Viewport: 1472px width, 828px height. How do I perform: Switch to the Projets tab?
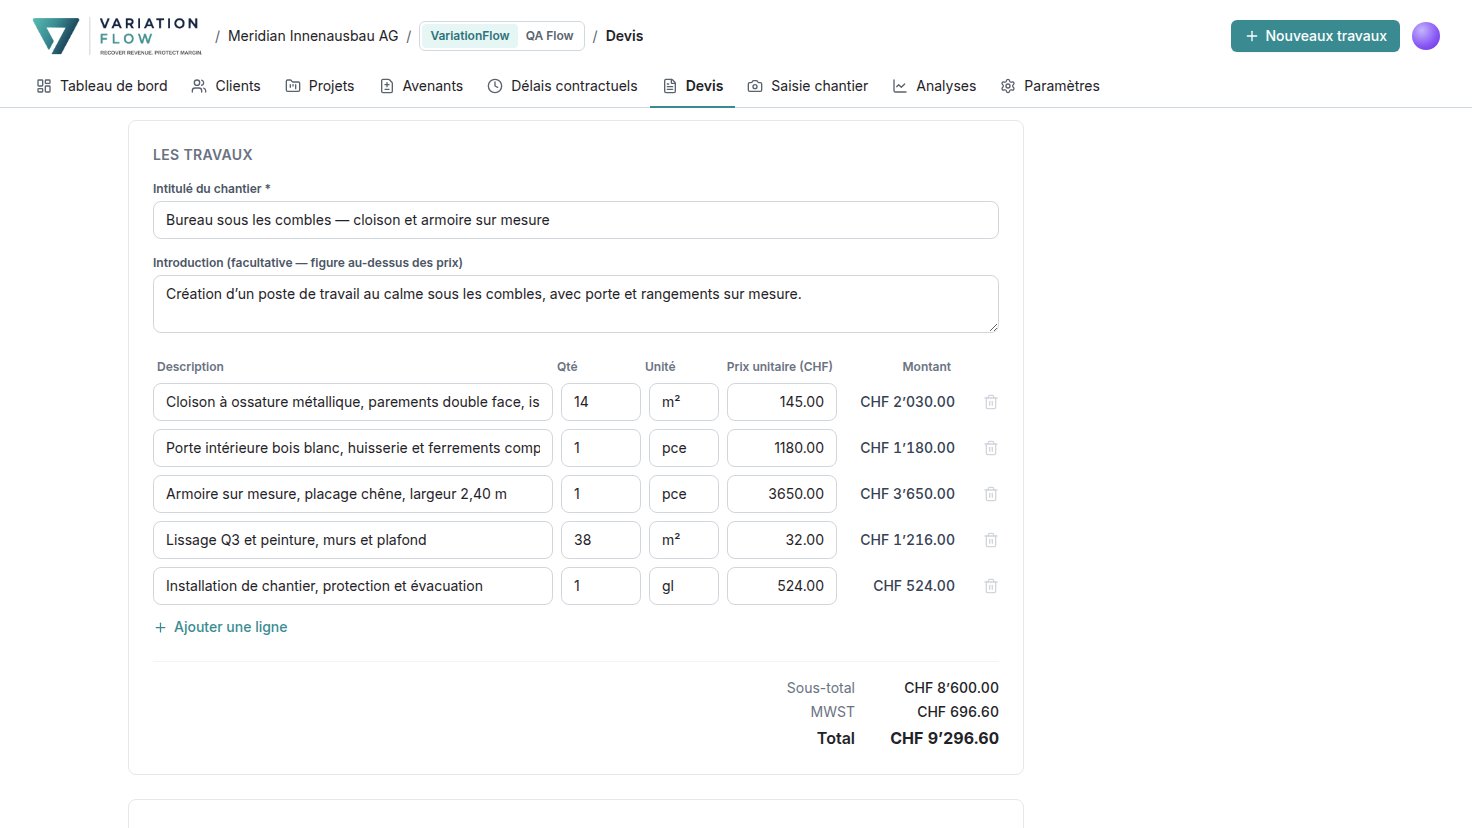pos(320,86)
